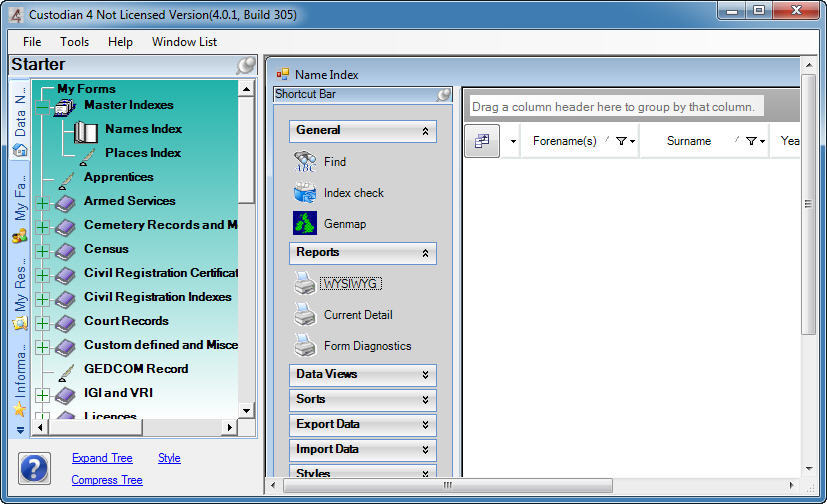Open the Index check tool icon
Viewport: 827px width, 504px height.
coord(305,193)
